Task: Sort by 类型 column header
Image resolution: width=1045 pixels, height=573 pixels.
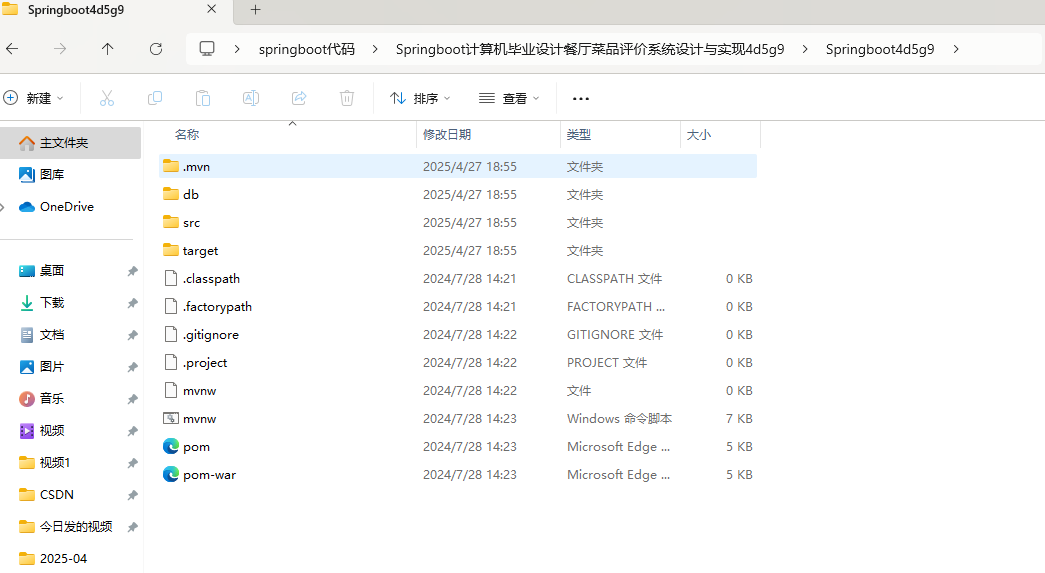Action: click(x=578, y=135)
